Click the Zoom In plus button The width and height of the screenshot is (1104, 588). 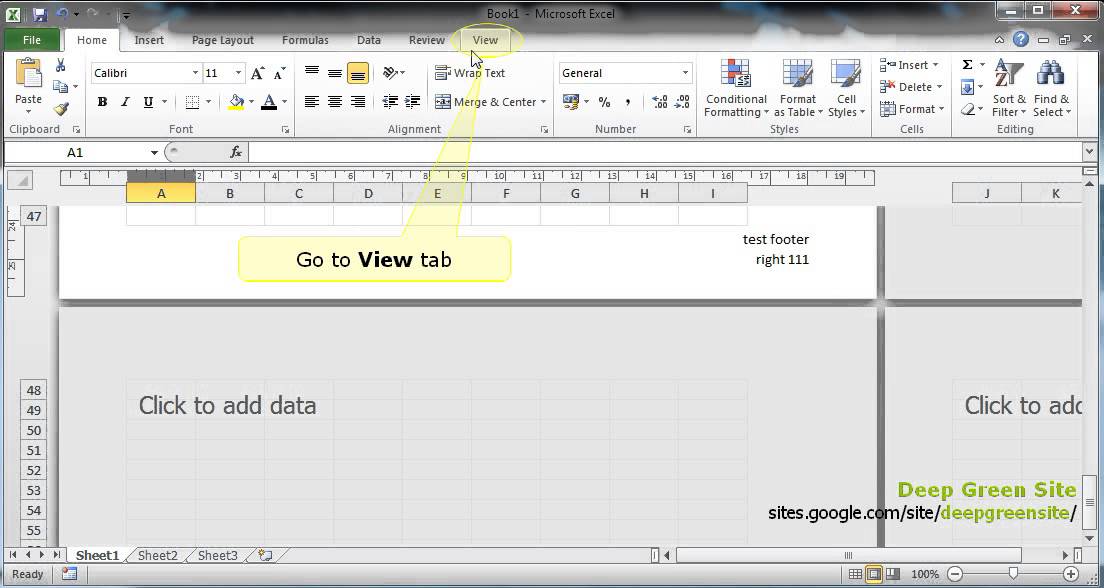[x=1071, y=574]
